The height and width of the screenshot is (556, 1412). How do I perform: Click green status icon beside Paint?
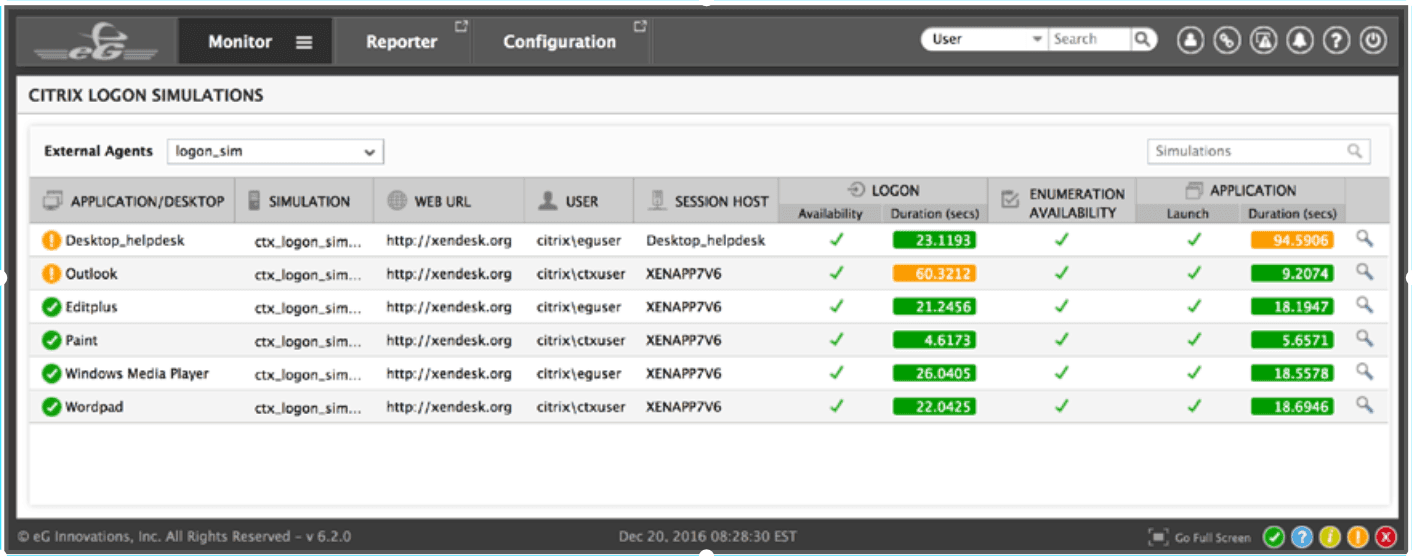coord(52,340)
